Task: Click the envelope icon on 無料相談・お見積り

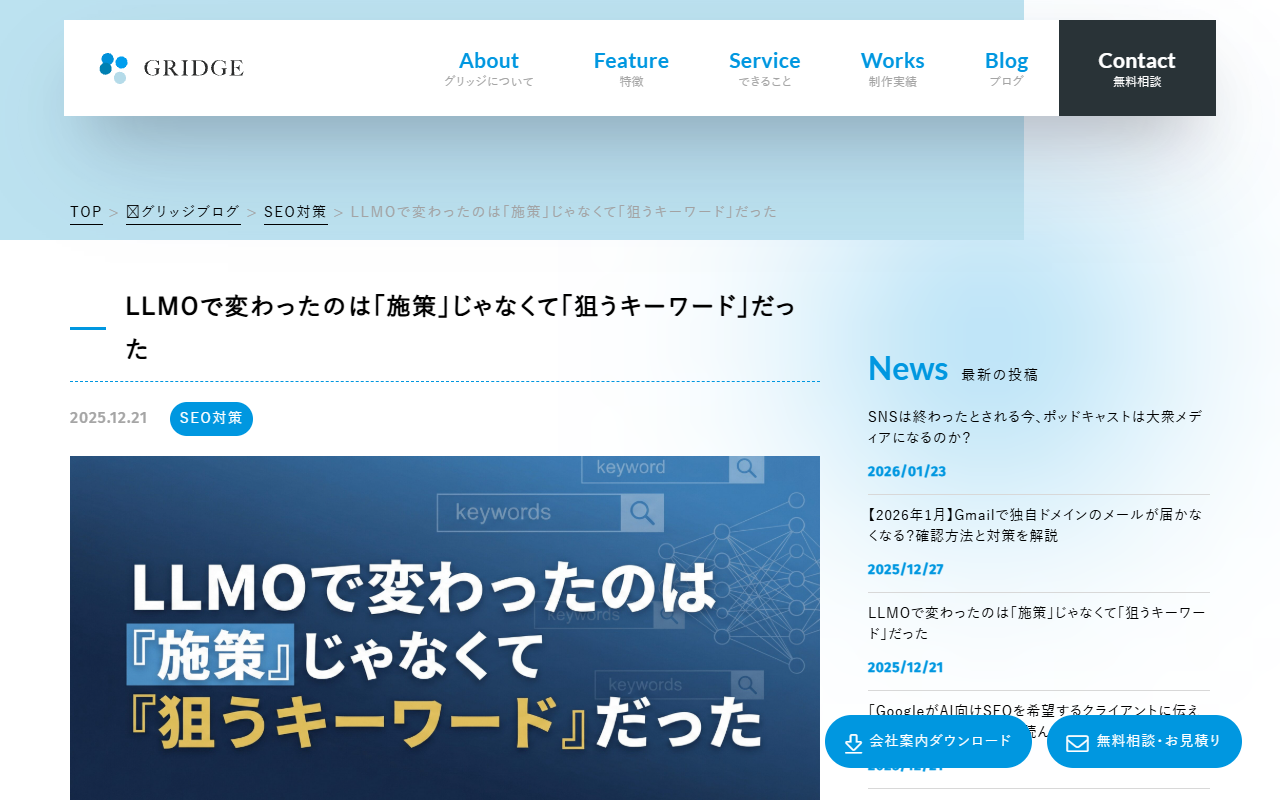Action: [x=1077, y=743]
